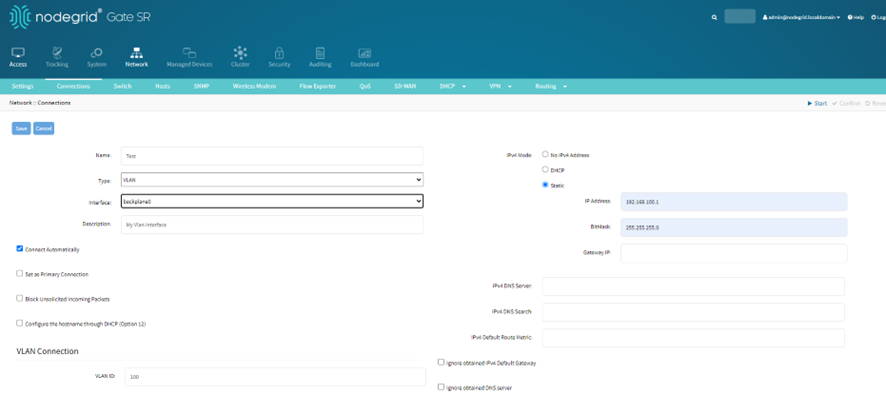Select DHCP IPv4 mode radio option

coord(545,170)
